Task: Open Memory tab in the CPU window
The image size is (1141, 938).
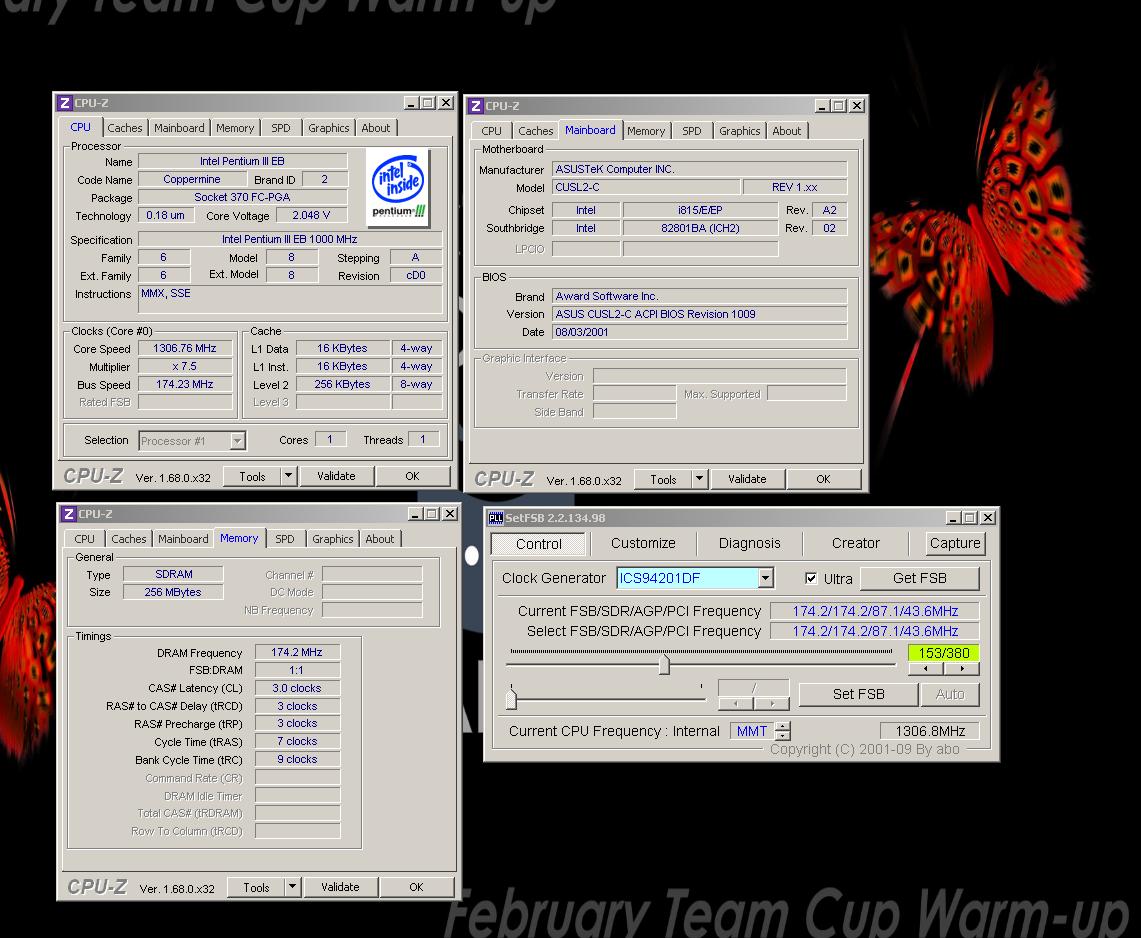Action: point(235,128)
